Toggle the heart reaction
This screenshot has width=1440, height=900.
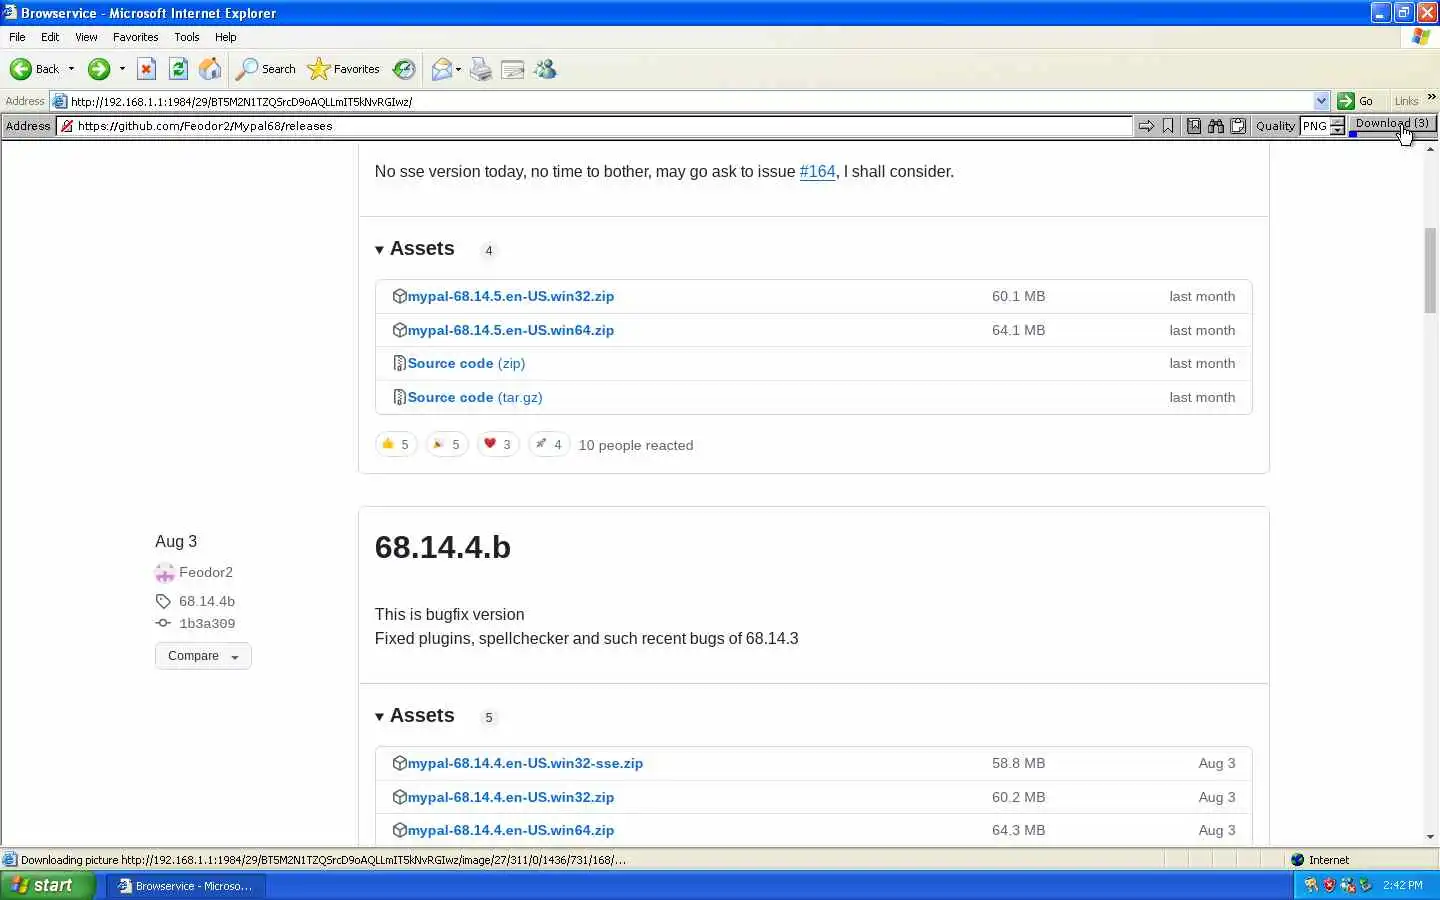pos(498,444)
